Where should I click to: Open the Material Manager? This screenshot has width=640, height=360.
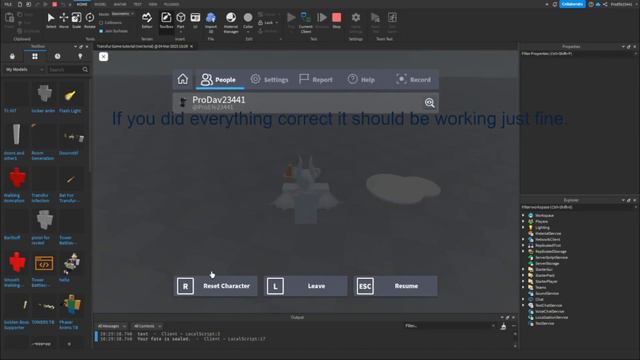coord(231,22)
